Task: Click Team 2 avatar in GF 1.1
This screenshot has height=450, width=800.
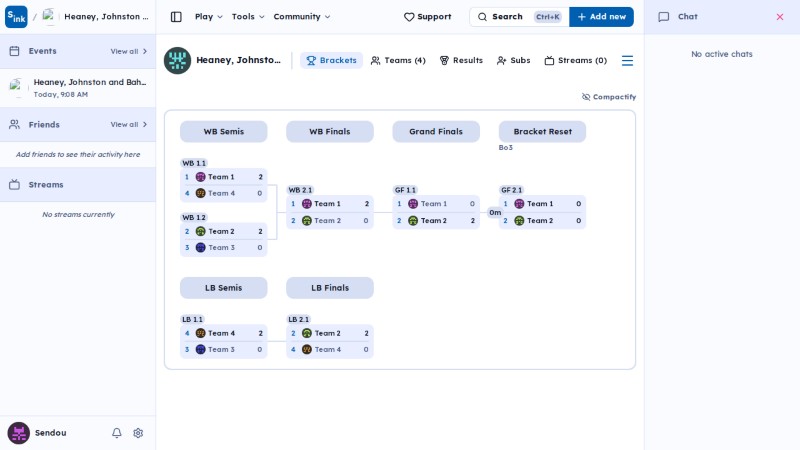Action: click(413, 221)
